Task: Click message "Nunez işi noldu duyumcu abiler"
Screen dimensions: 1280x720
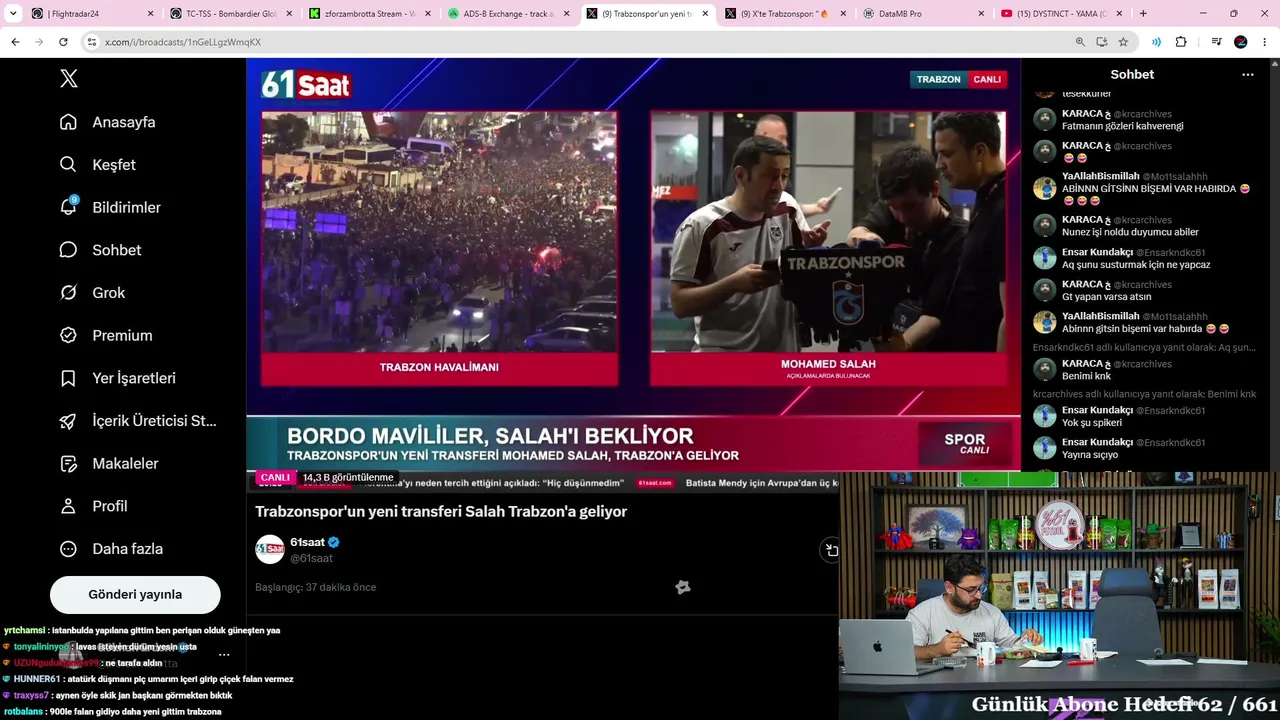Action: click(1130, 232)
